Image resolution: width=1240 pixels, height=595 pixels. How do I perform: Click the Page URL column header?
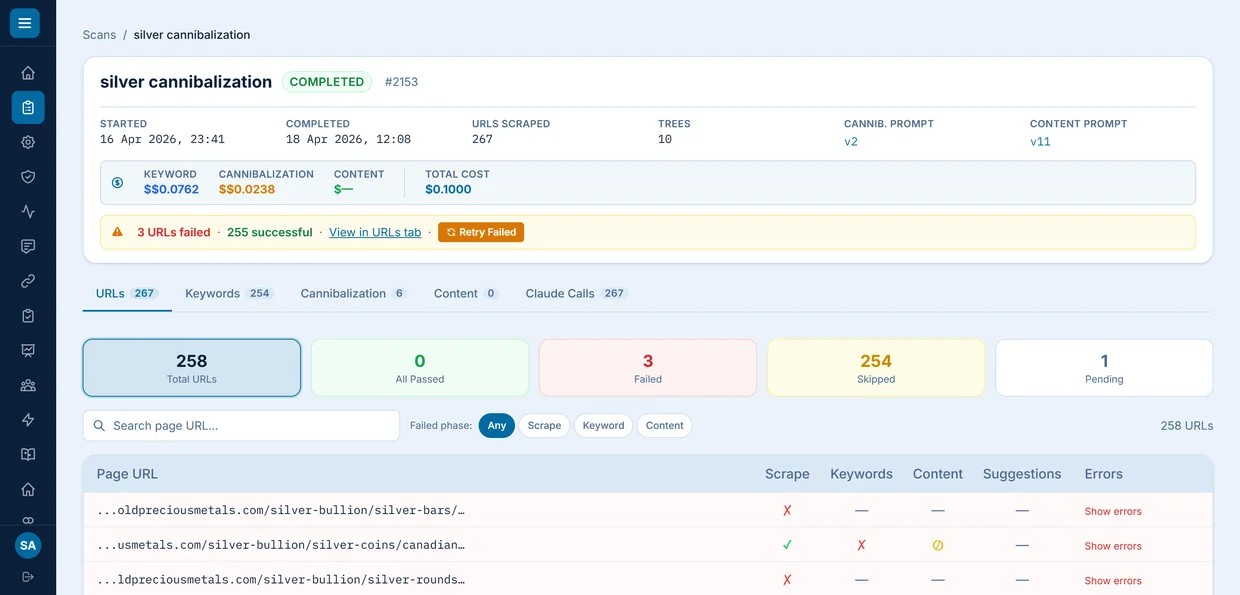pyautogui.click(x=127, y=474)
